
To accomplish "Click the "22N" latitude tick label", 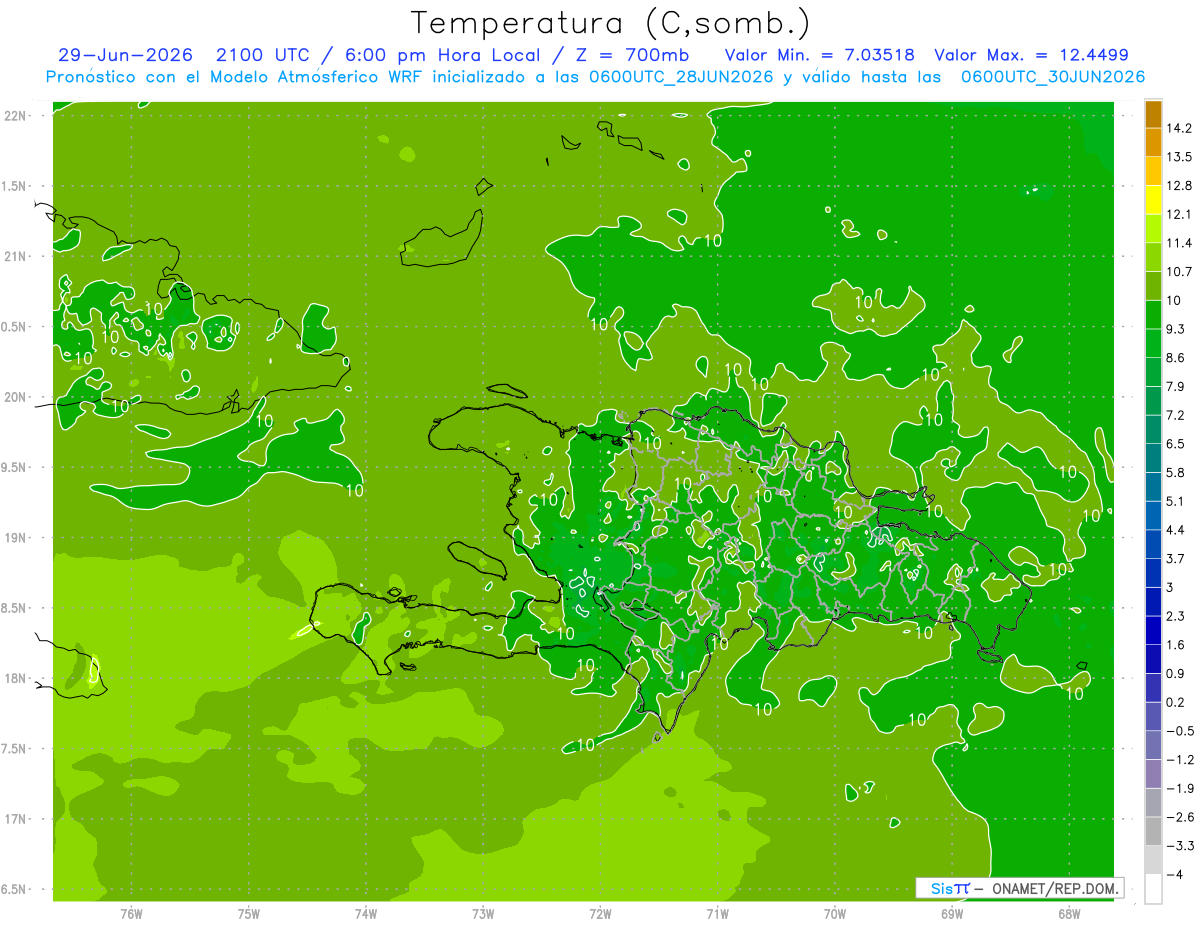I will coord(16,116).
